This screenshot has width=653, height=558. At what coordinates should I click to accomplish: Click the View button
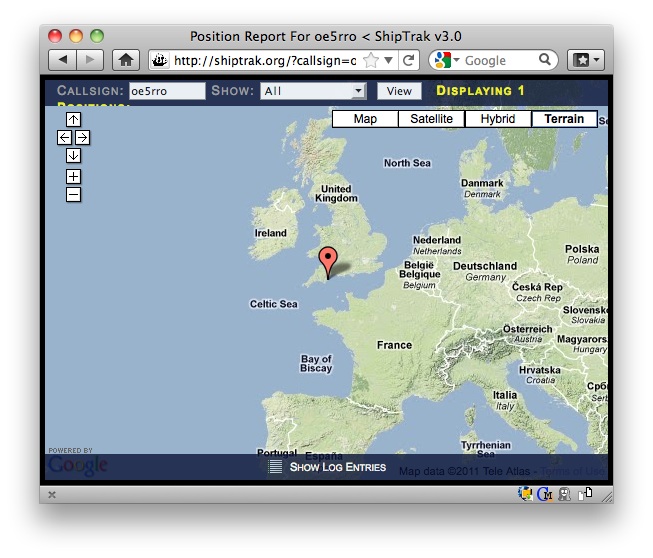[399, 91]
